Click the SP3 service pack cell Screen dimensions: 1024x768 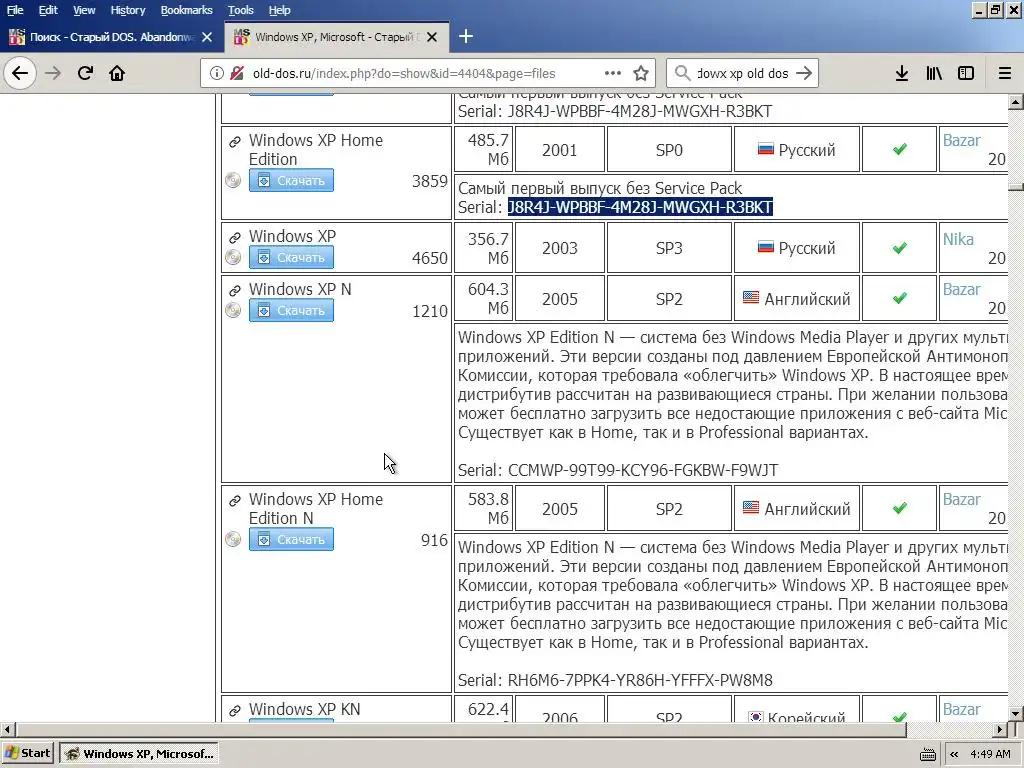tap(669, 248)
